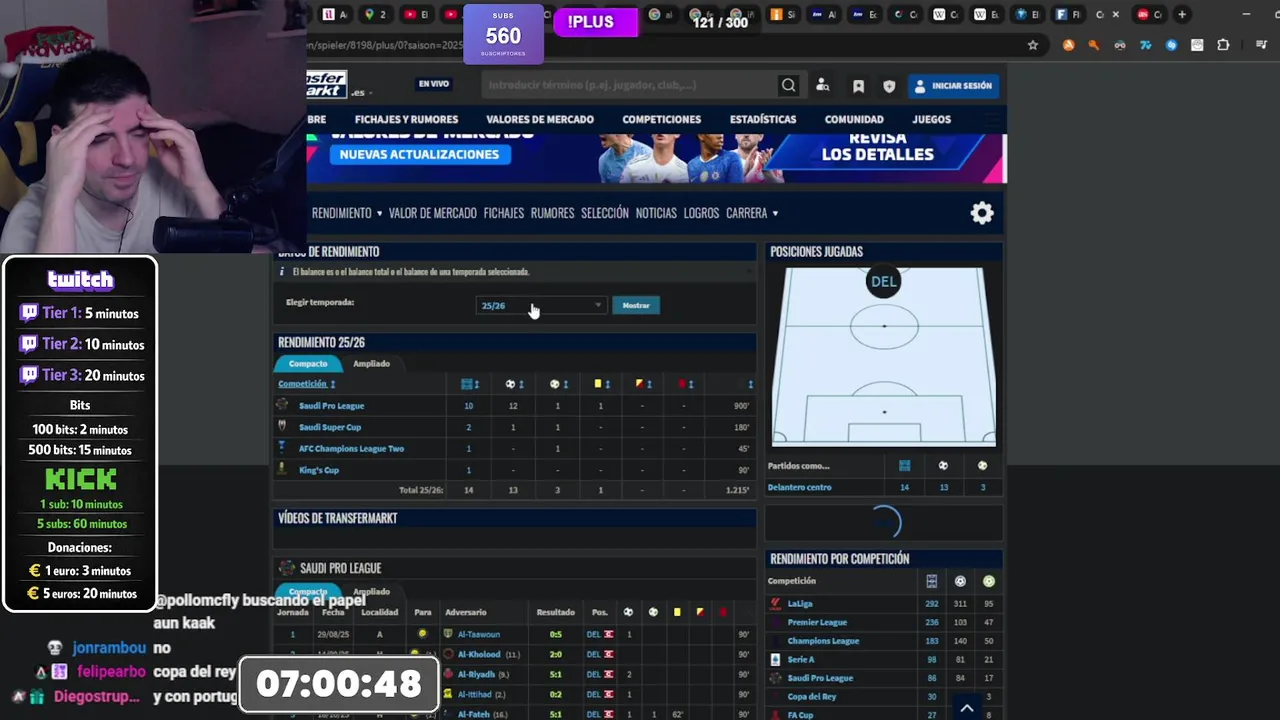Image resolution: width=1280 pixels, height=720 pixels.
Task: Click the Saudi Pro League logo icon
Action: pyautogui.click(x=282, y=405)
